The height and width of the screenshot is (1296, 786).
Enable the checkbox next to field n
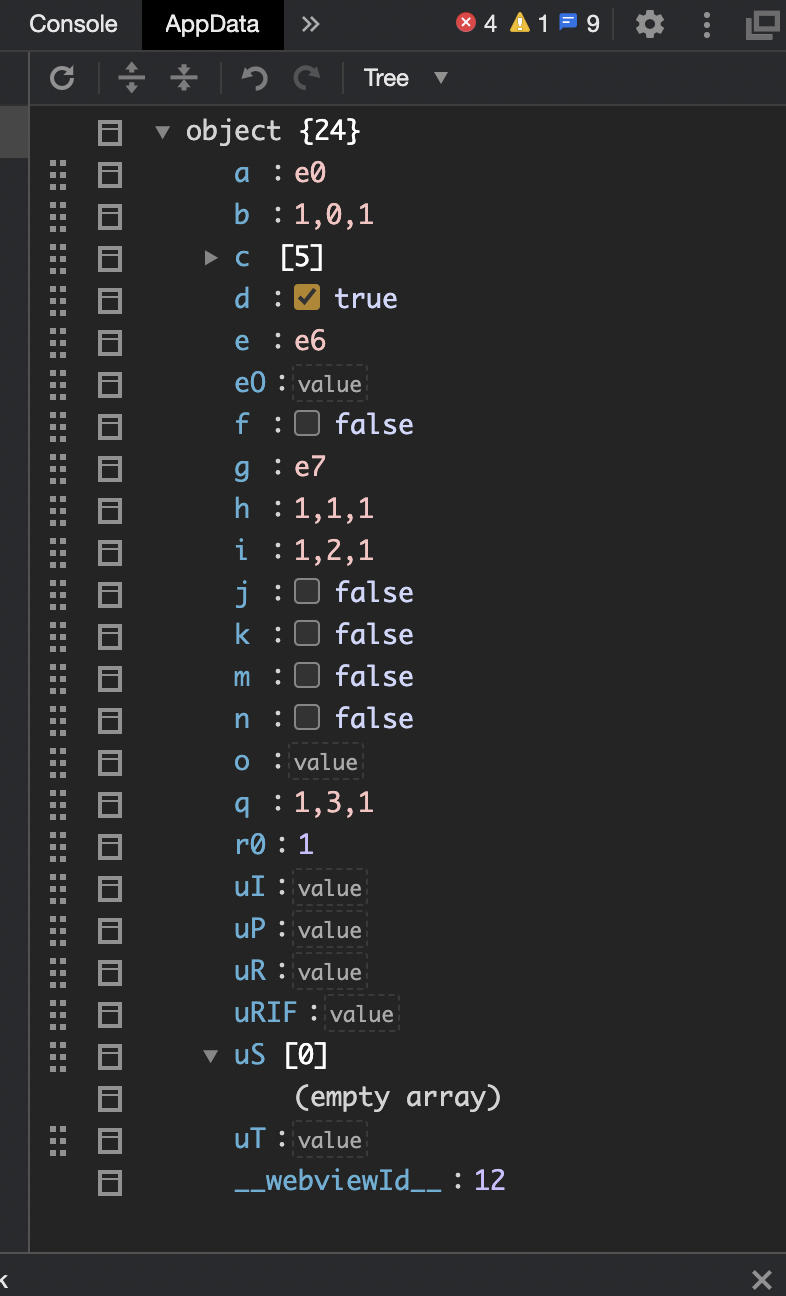(307, 718)
